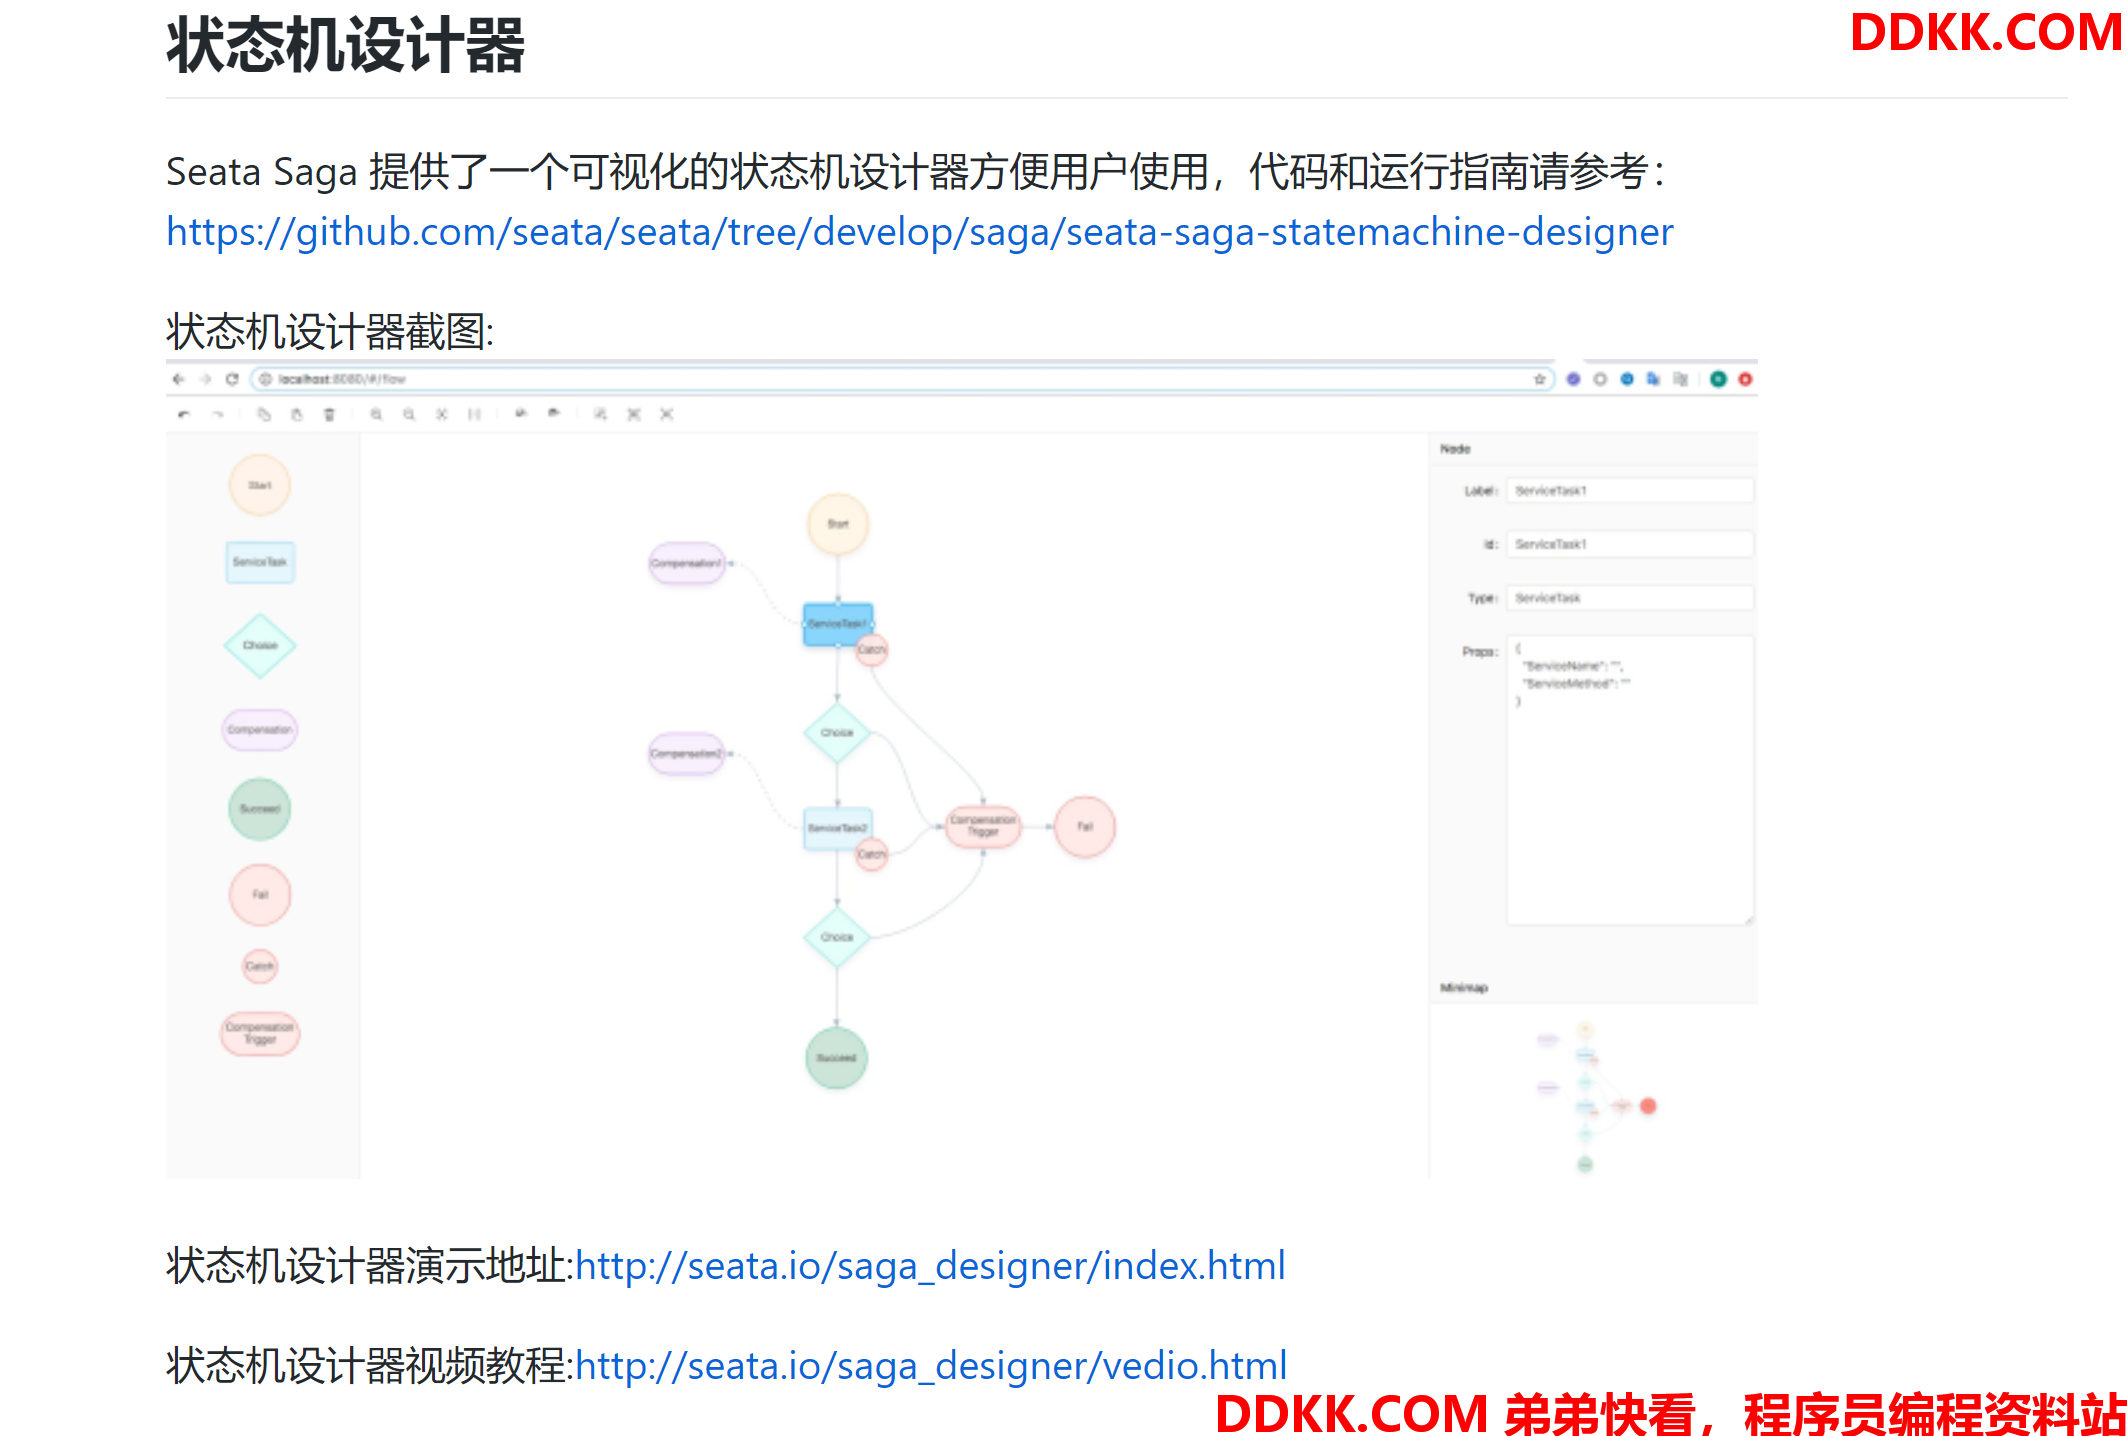The height and width of the screenshot is (1436, 2127).
Task: Click the browser back arrow
Action: tap(179, 379)
